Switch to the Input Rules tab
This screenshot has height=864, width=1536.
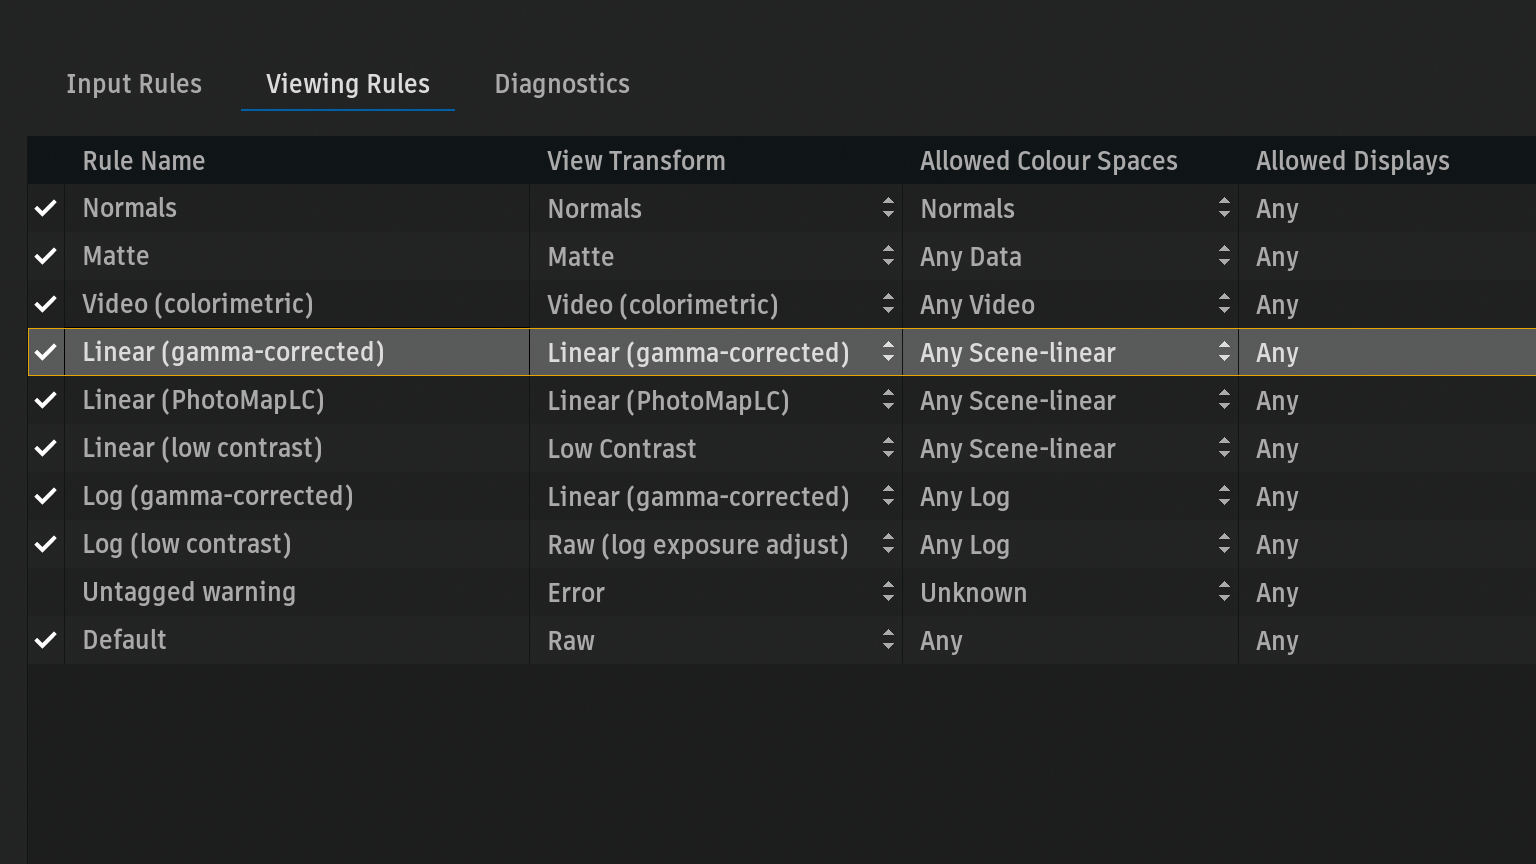[x=134, y=84]
